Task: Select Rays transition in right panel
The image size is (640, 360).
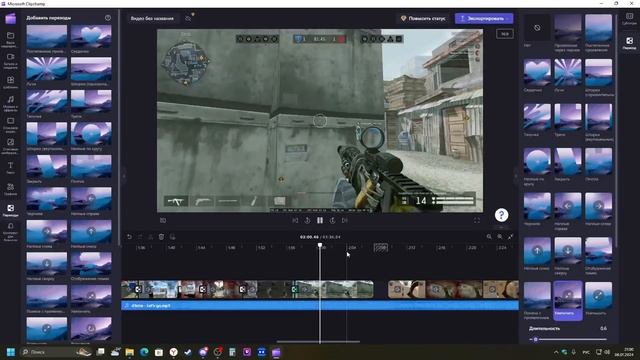Action: (568, 73)
